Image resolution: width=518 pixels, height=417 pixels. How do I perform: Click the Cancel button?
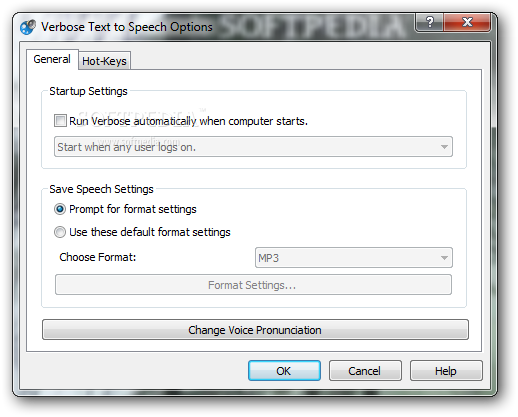(x=365, y=371)
